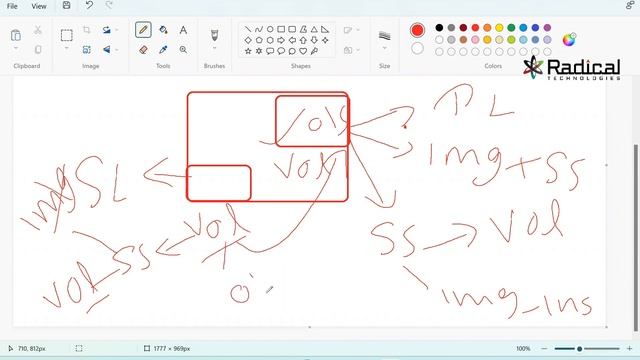This screenshot has height=360, width=640.
Task: Expand the Paste options arrow
Action: click(x=16, y=49)
